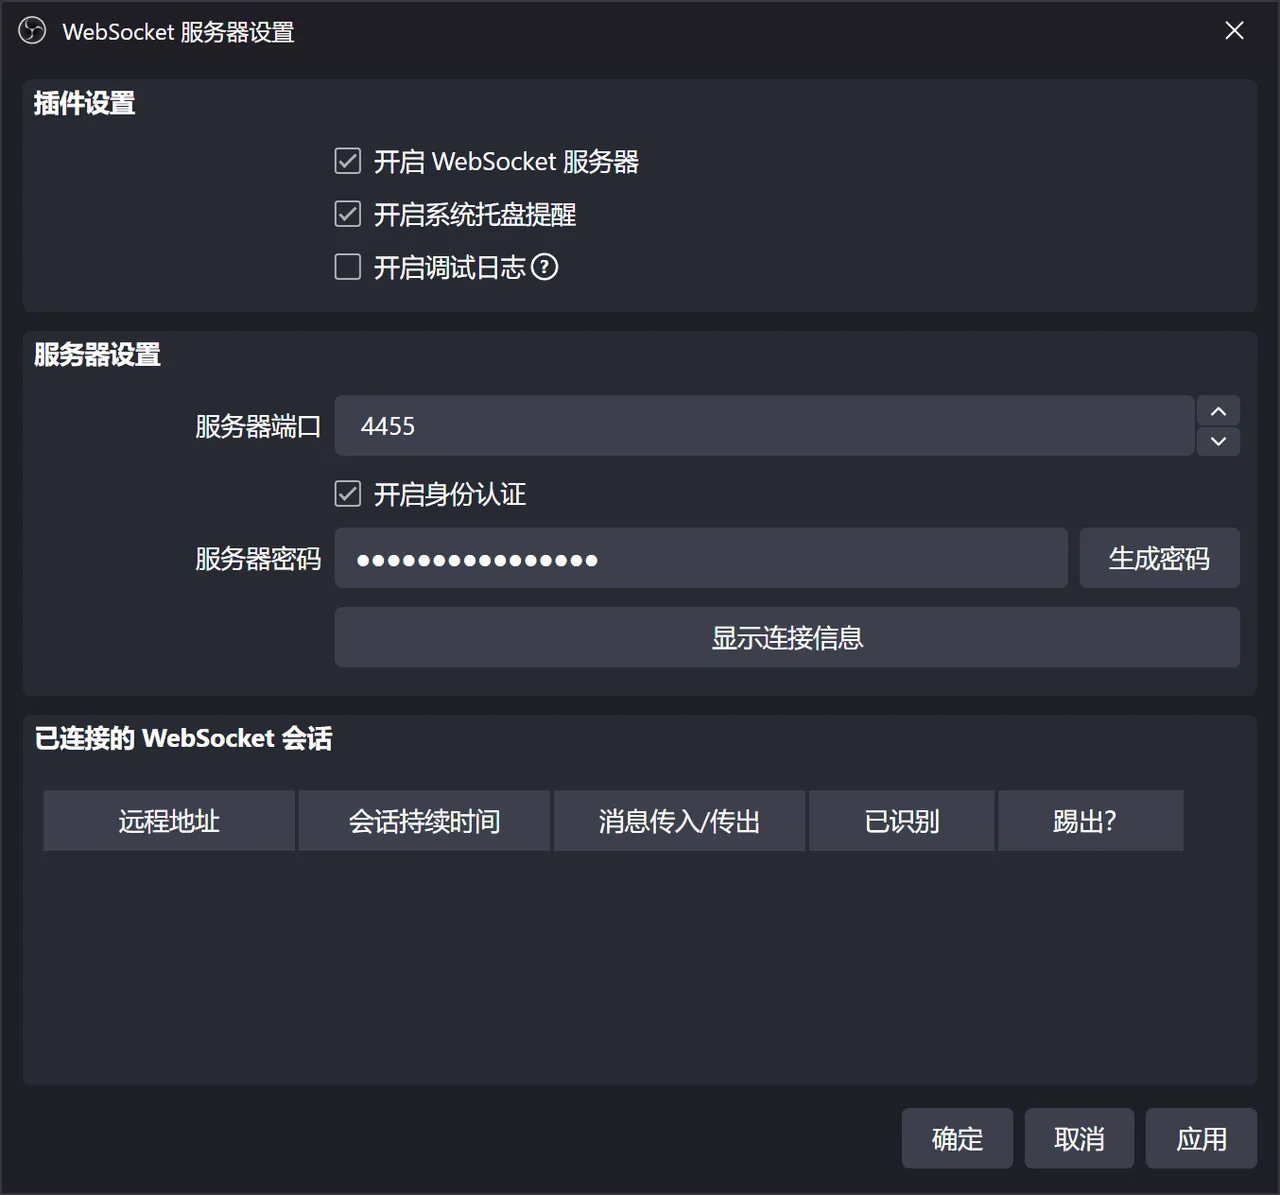Select the 消息传入/传出 column header

click(x=679, y=821)
